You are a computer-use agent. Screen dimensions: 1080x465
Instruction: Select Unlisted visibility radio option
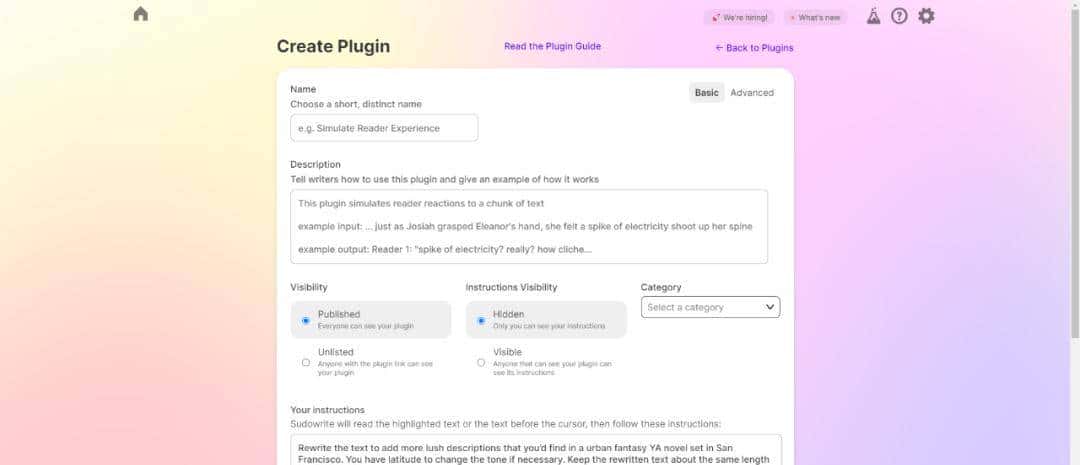(306, 362)
